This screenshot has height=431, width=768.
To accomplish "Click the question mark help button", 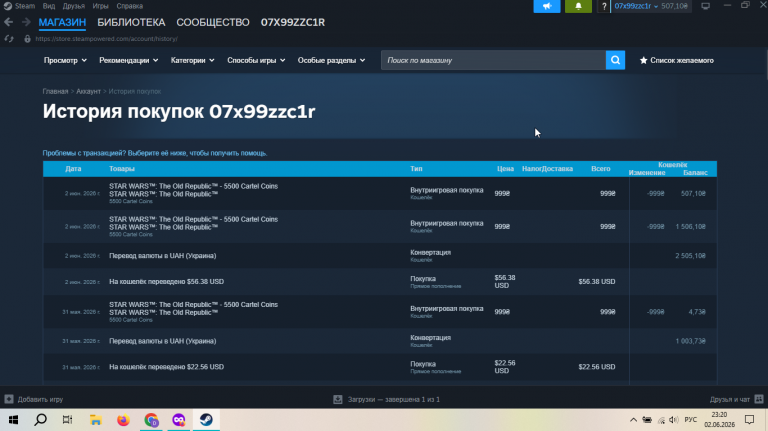I will coord(604,6).
